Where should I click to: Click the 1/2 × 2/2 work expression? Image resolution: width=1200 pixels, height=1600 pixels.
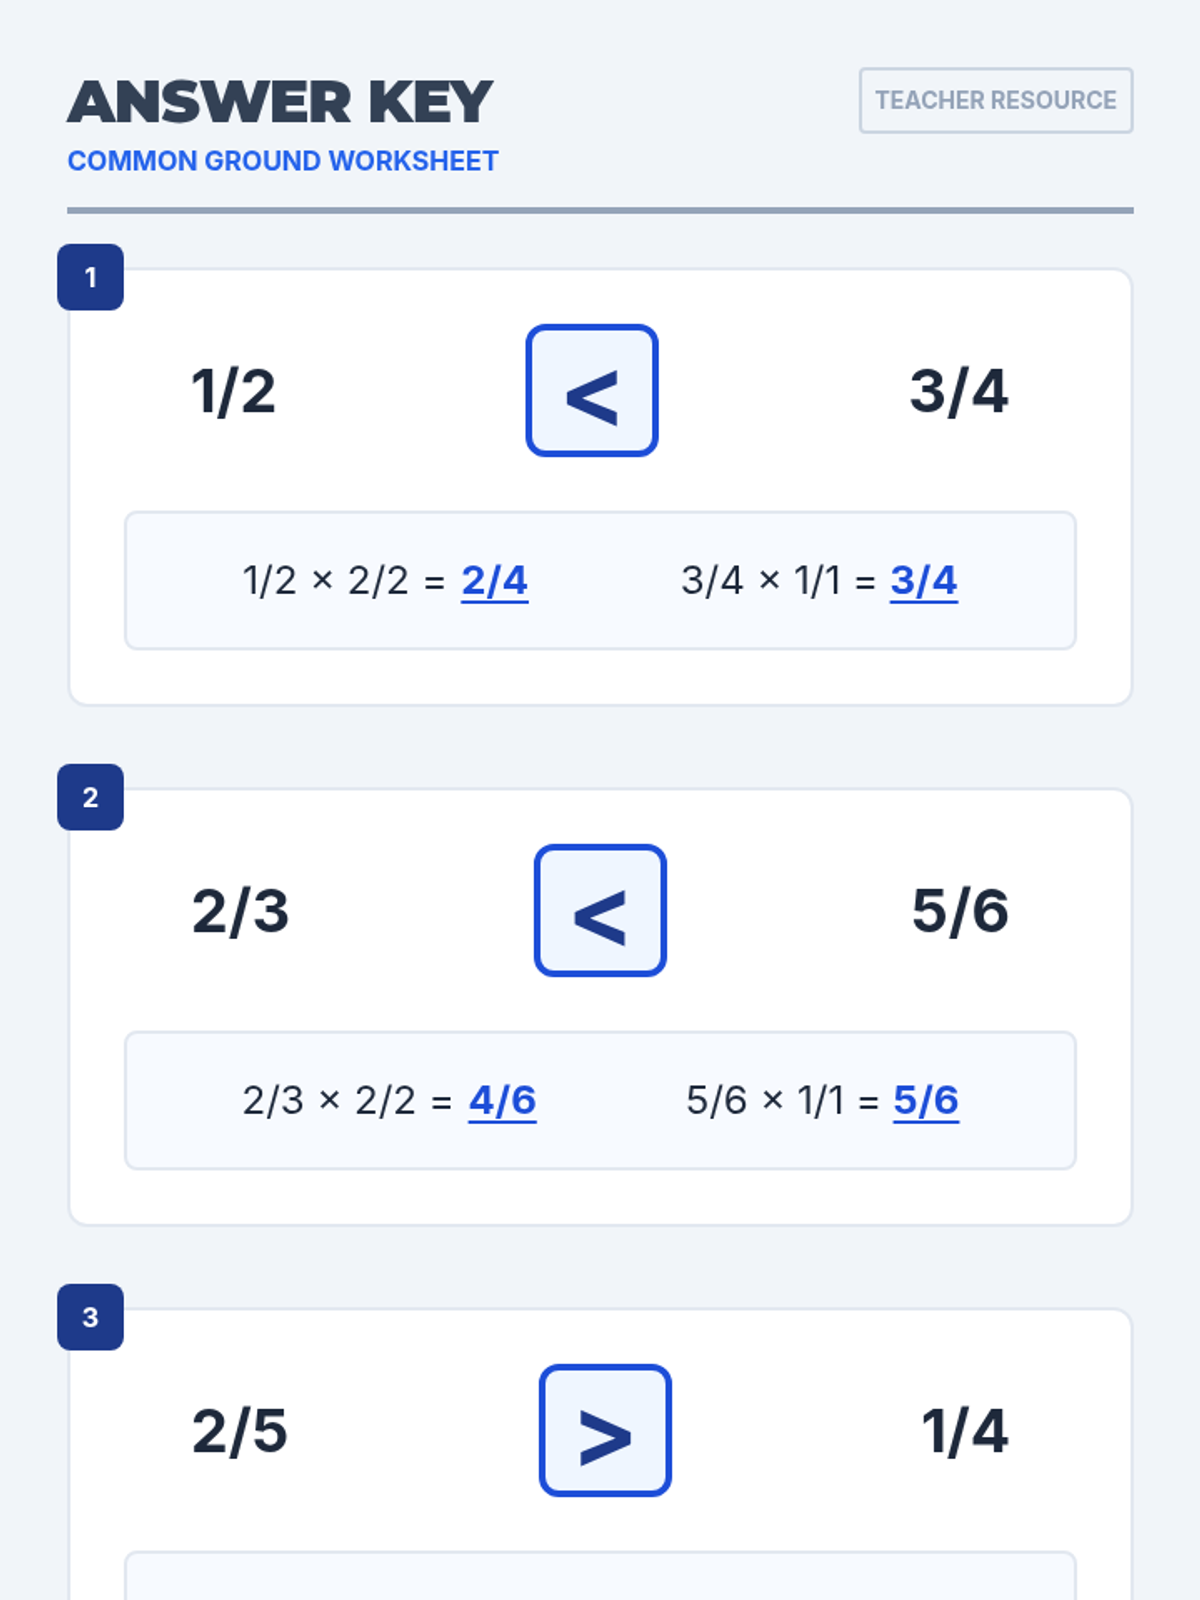[326, 580]
